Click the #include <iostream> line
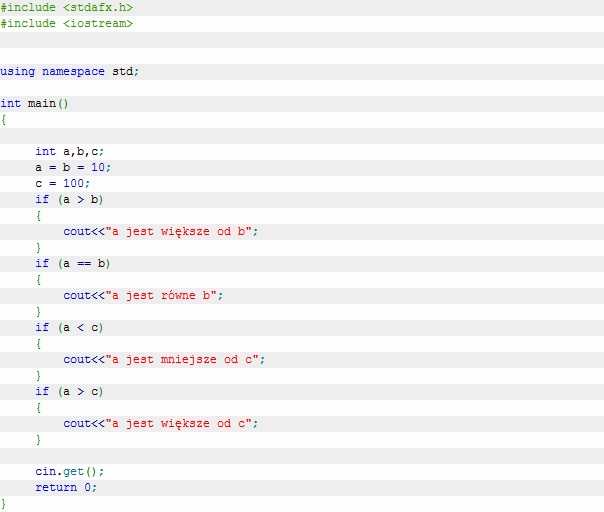 pos(66,23)
